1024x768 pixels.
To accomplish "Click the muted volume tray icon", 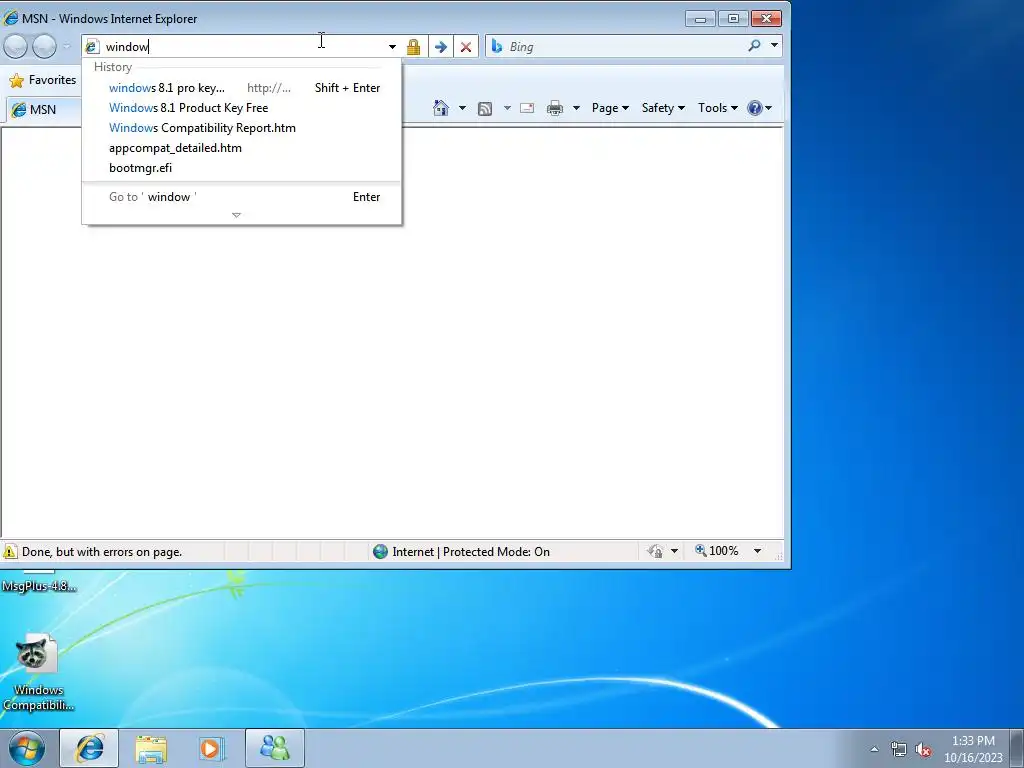I will point(923,750).
